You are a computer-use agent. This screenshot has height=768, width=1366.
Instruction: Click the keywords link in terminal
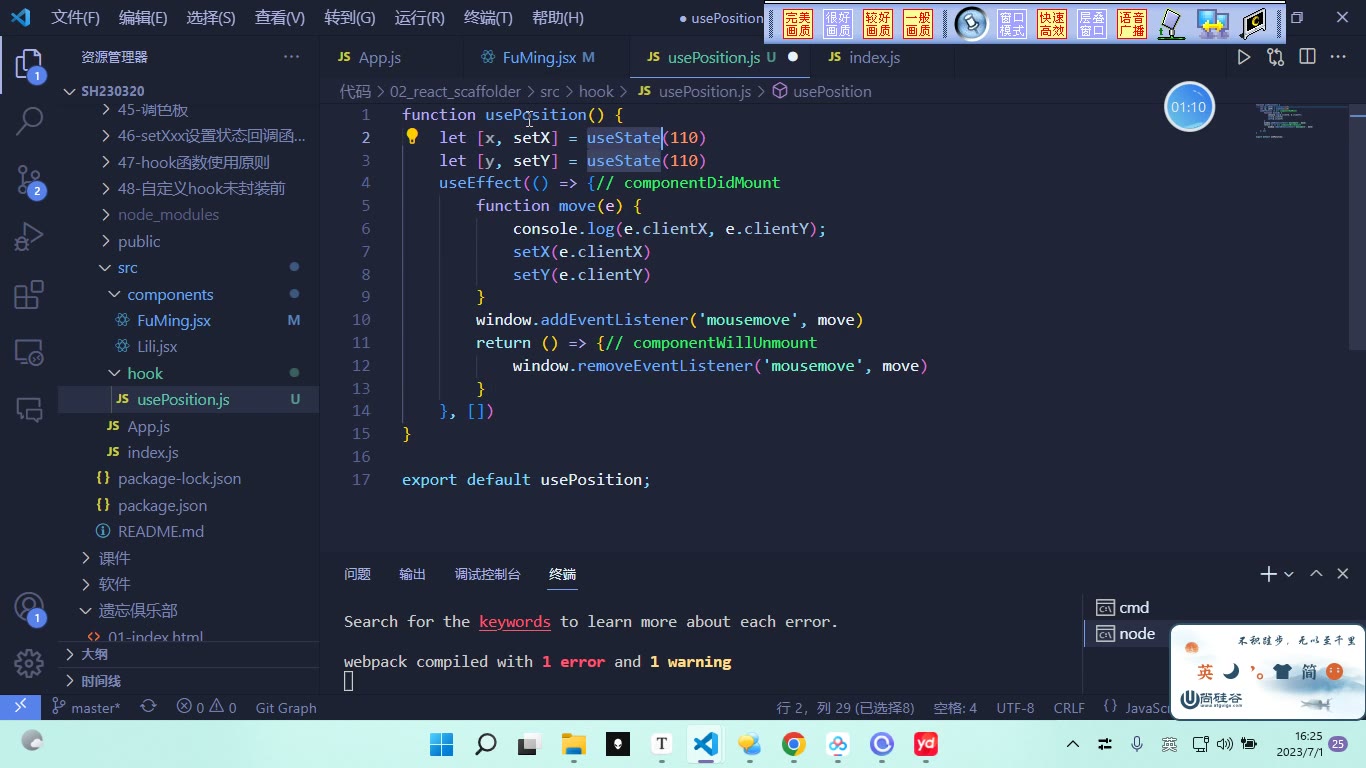pyautogui.click(x=515, y=622)
